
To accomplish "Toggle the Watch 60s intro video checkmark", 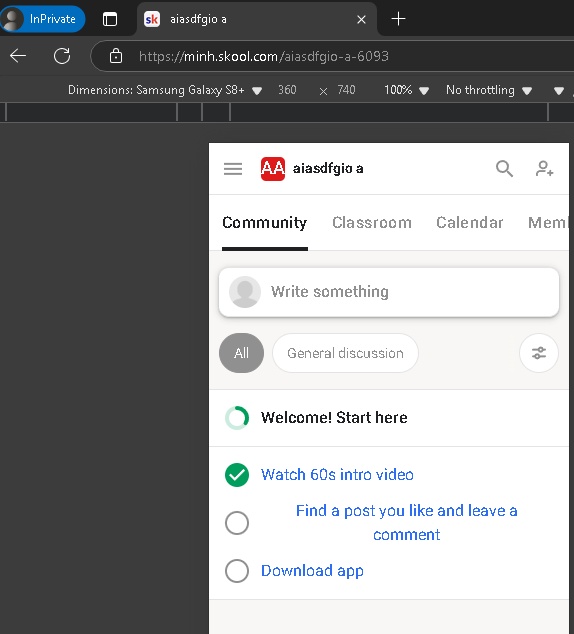I will click(237, 475).
